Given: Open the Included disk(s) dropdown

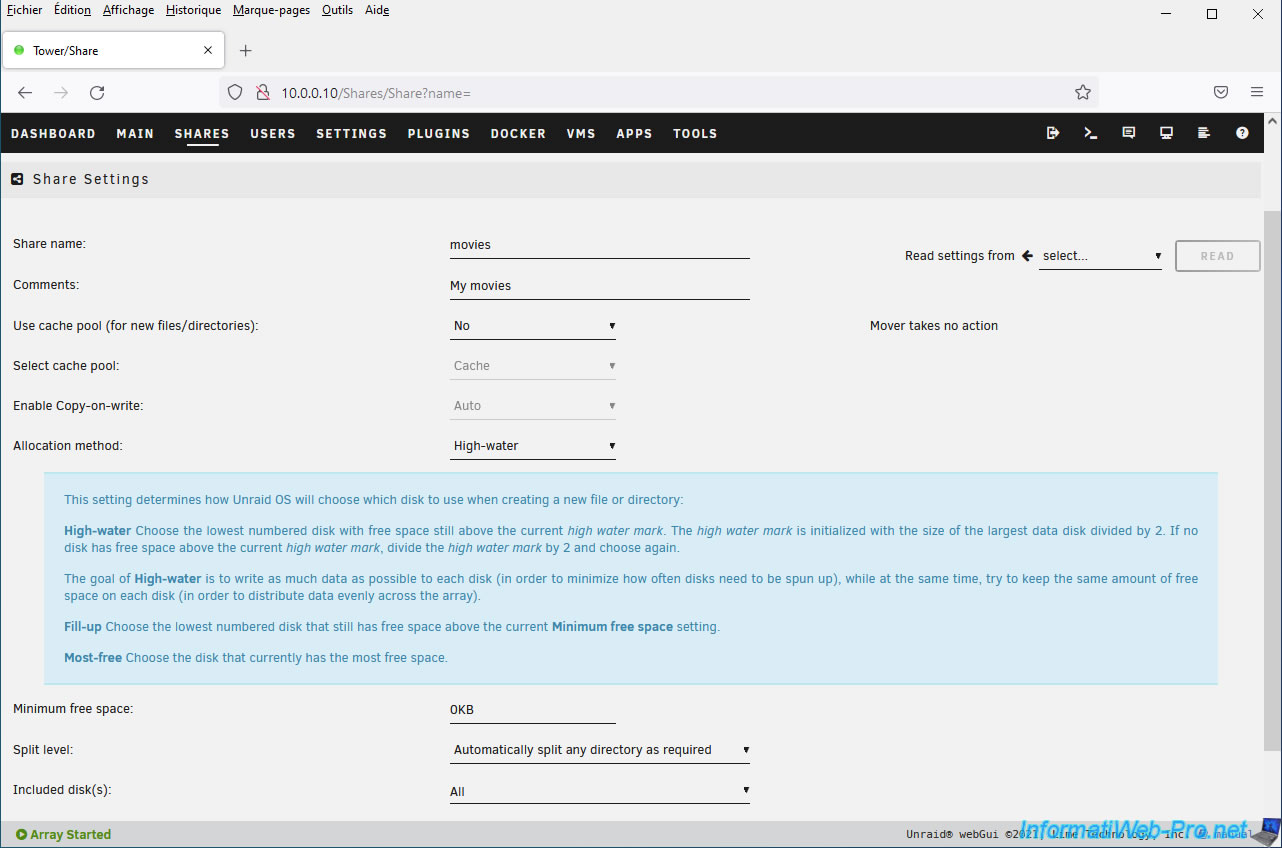Looking at the screenshot, I should [x=600, y=791].
